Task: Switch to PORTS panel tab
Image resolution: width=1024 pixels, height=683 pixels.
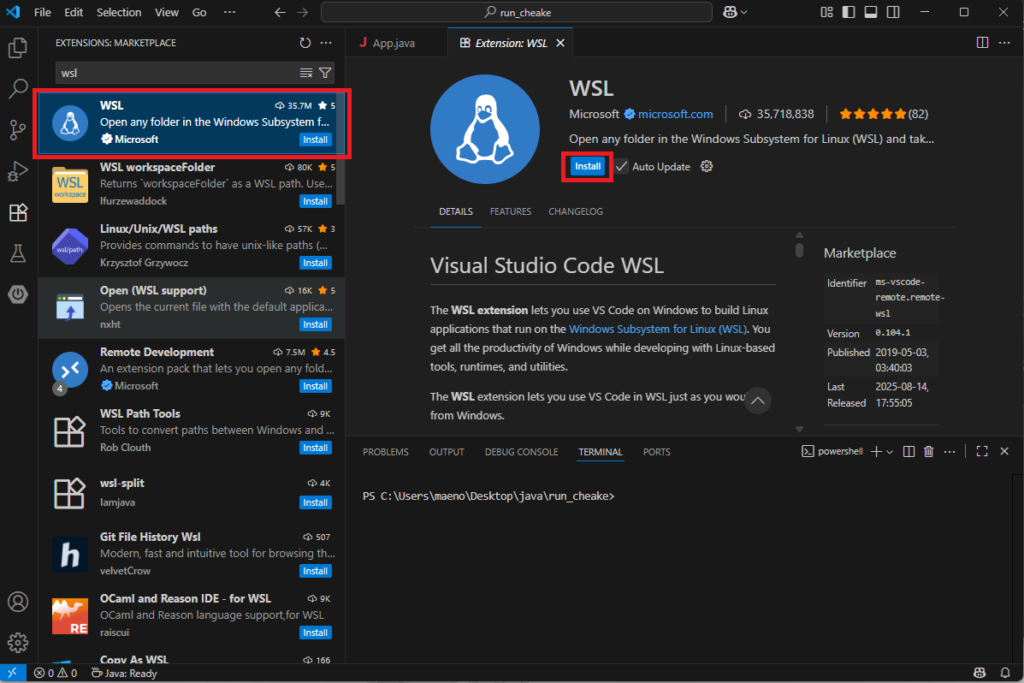Action: pyautogui.click(x=656, y=452)
